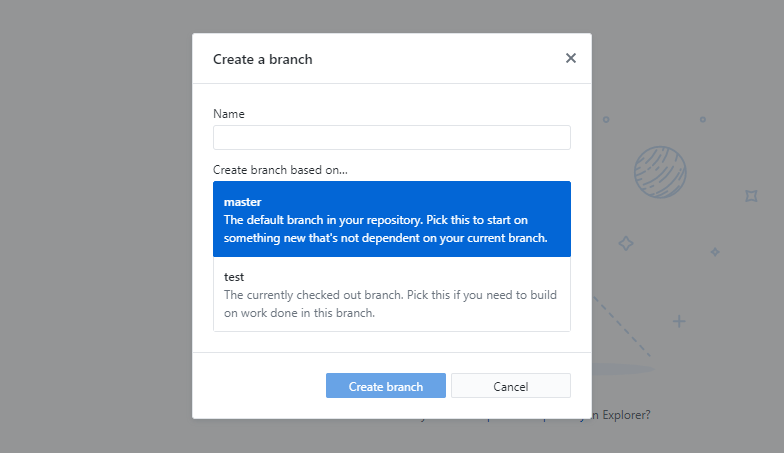This screenshot has height=453, width=784.
Task: Click the planet illustration in the background
Action: pos(660,172)
